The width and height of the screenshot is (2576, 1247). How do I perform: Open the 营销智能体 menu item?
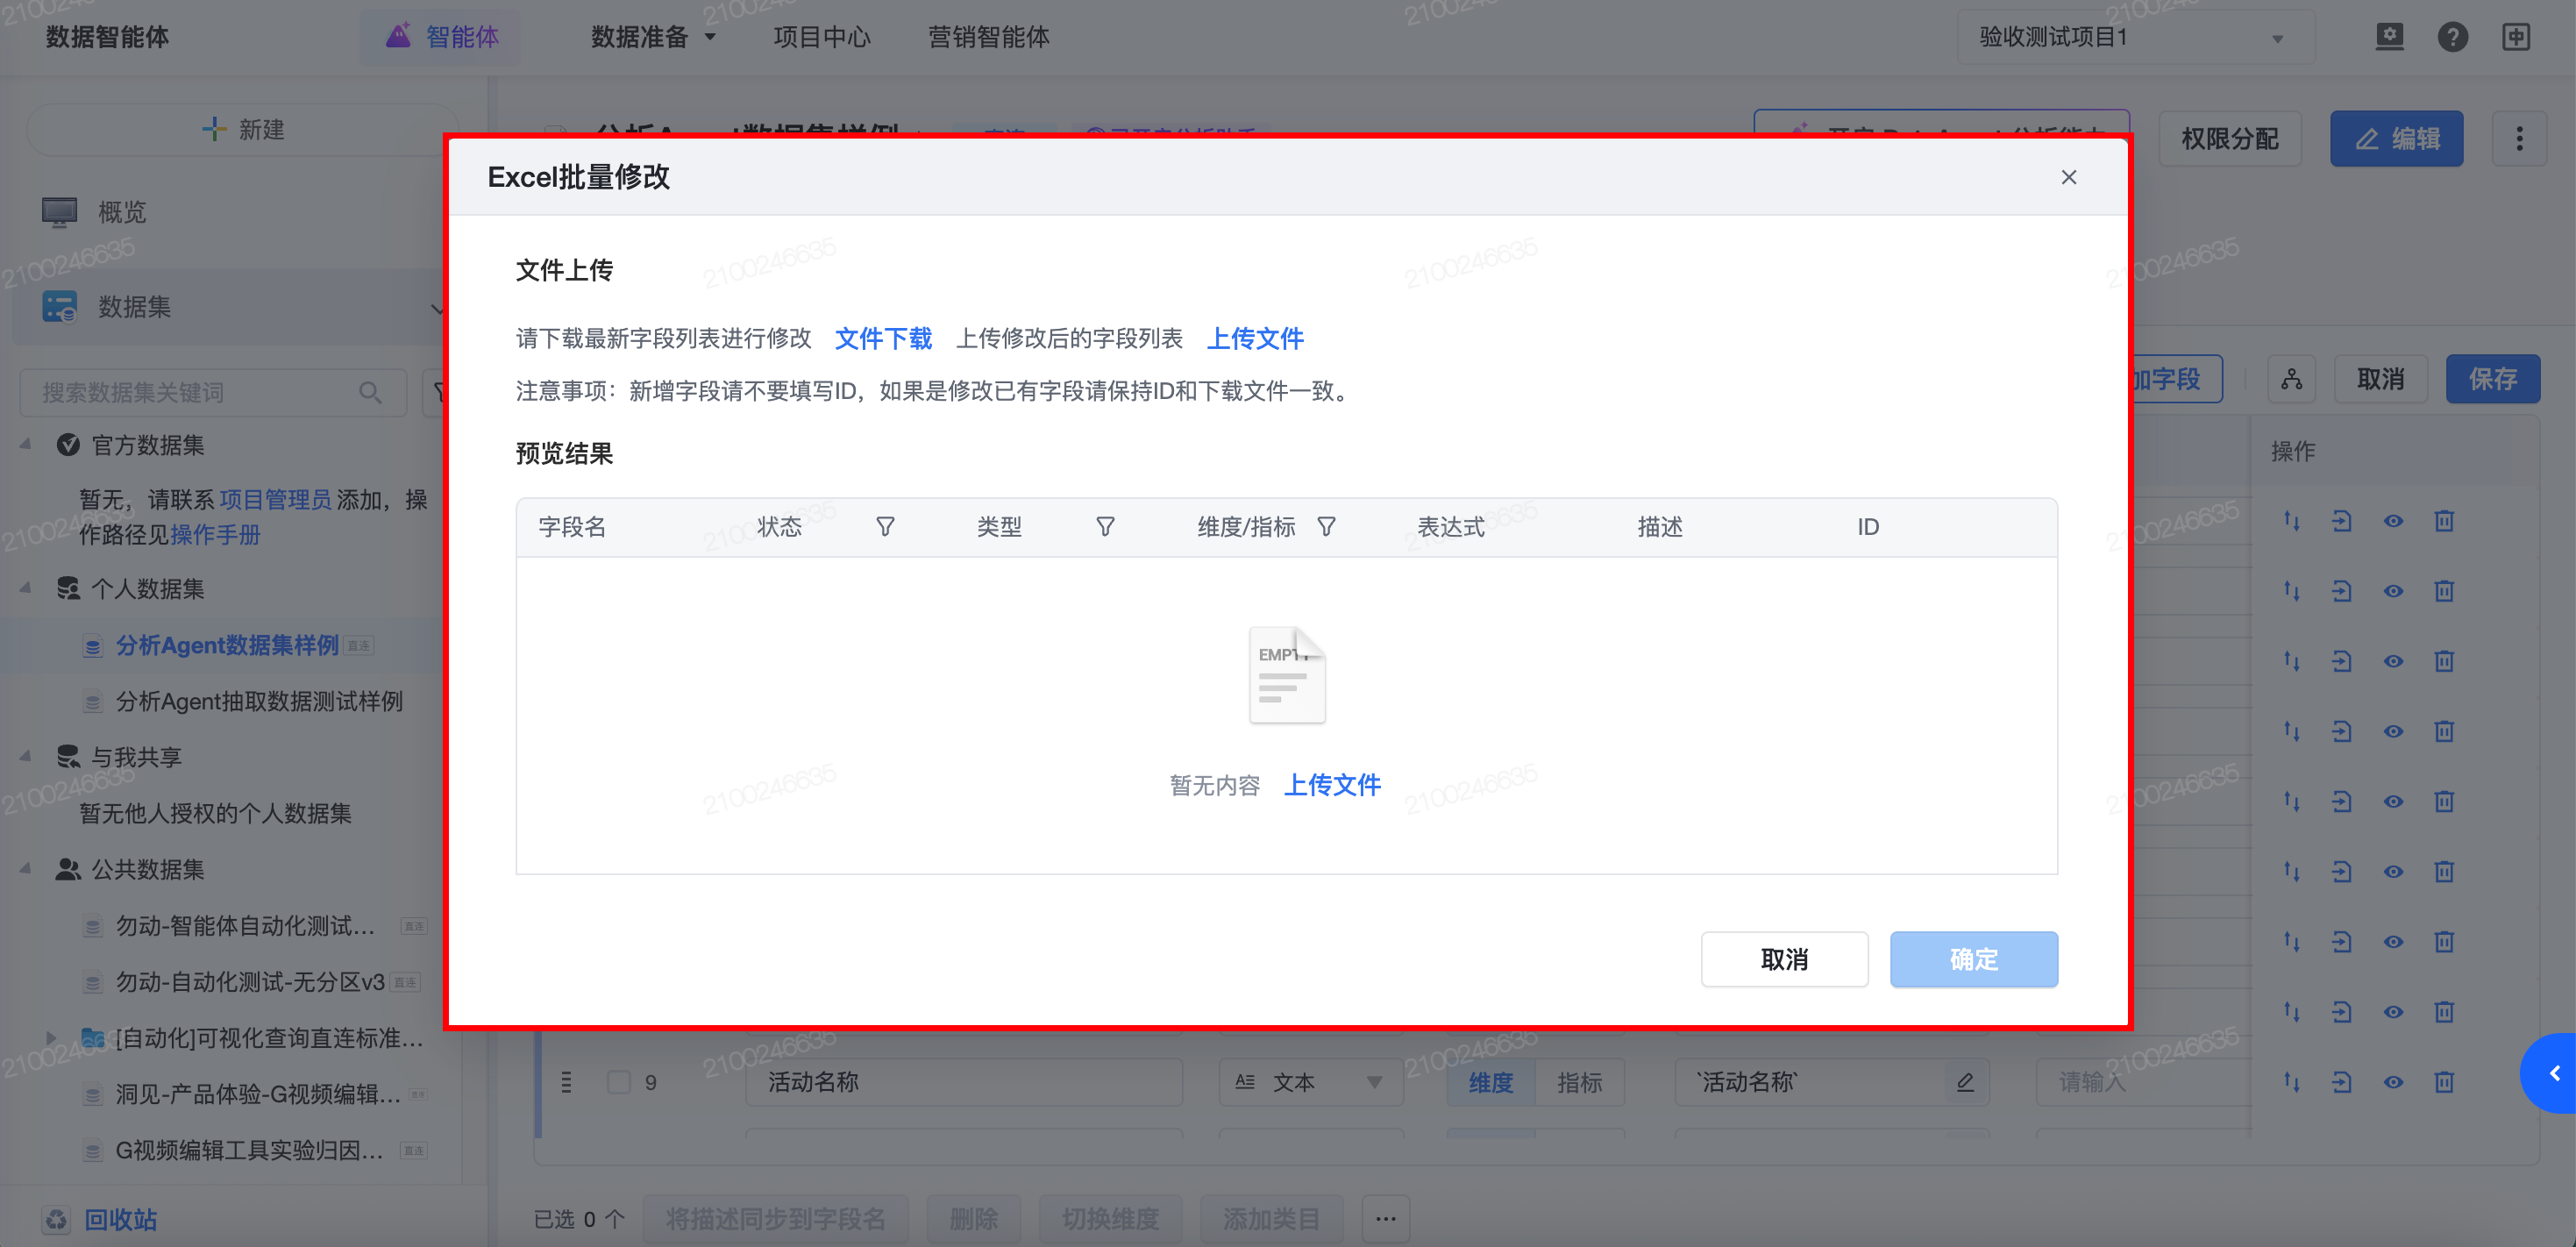point(988,38)
